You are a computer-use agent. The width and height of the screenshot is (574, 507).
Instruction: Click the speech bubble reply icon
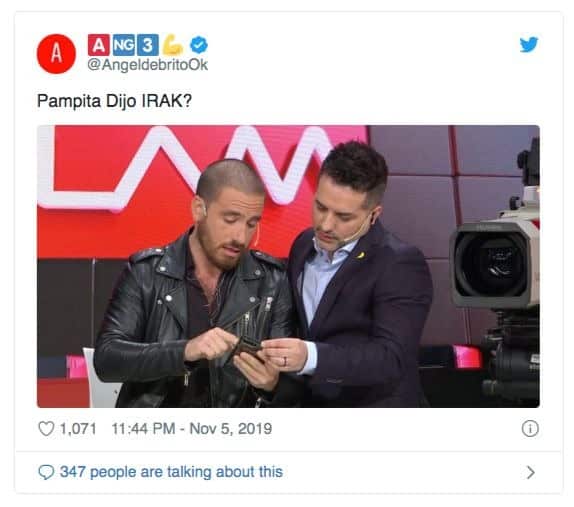click(46, 472)
